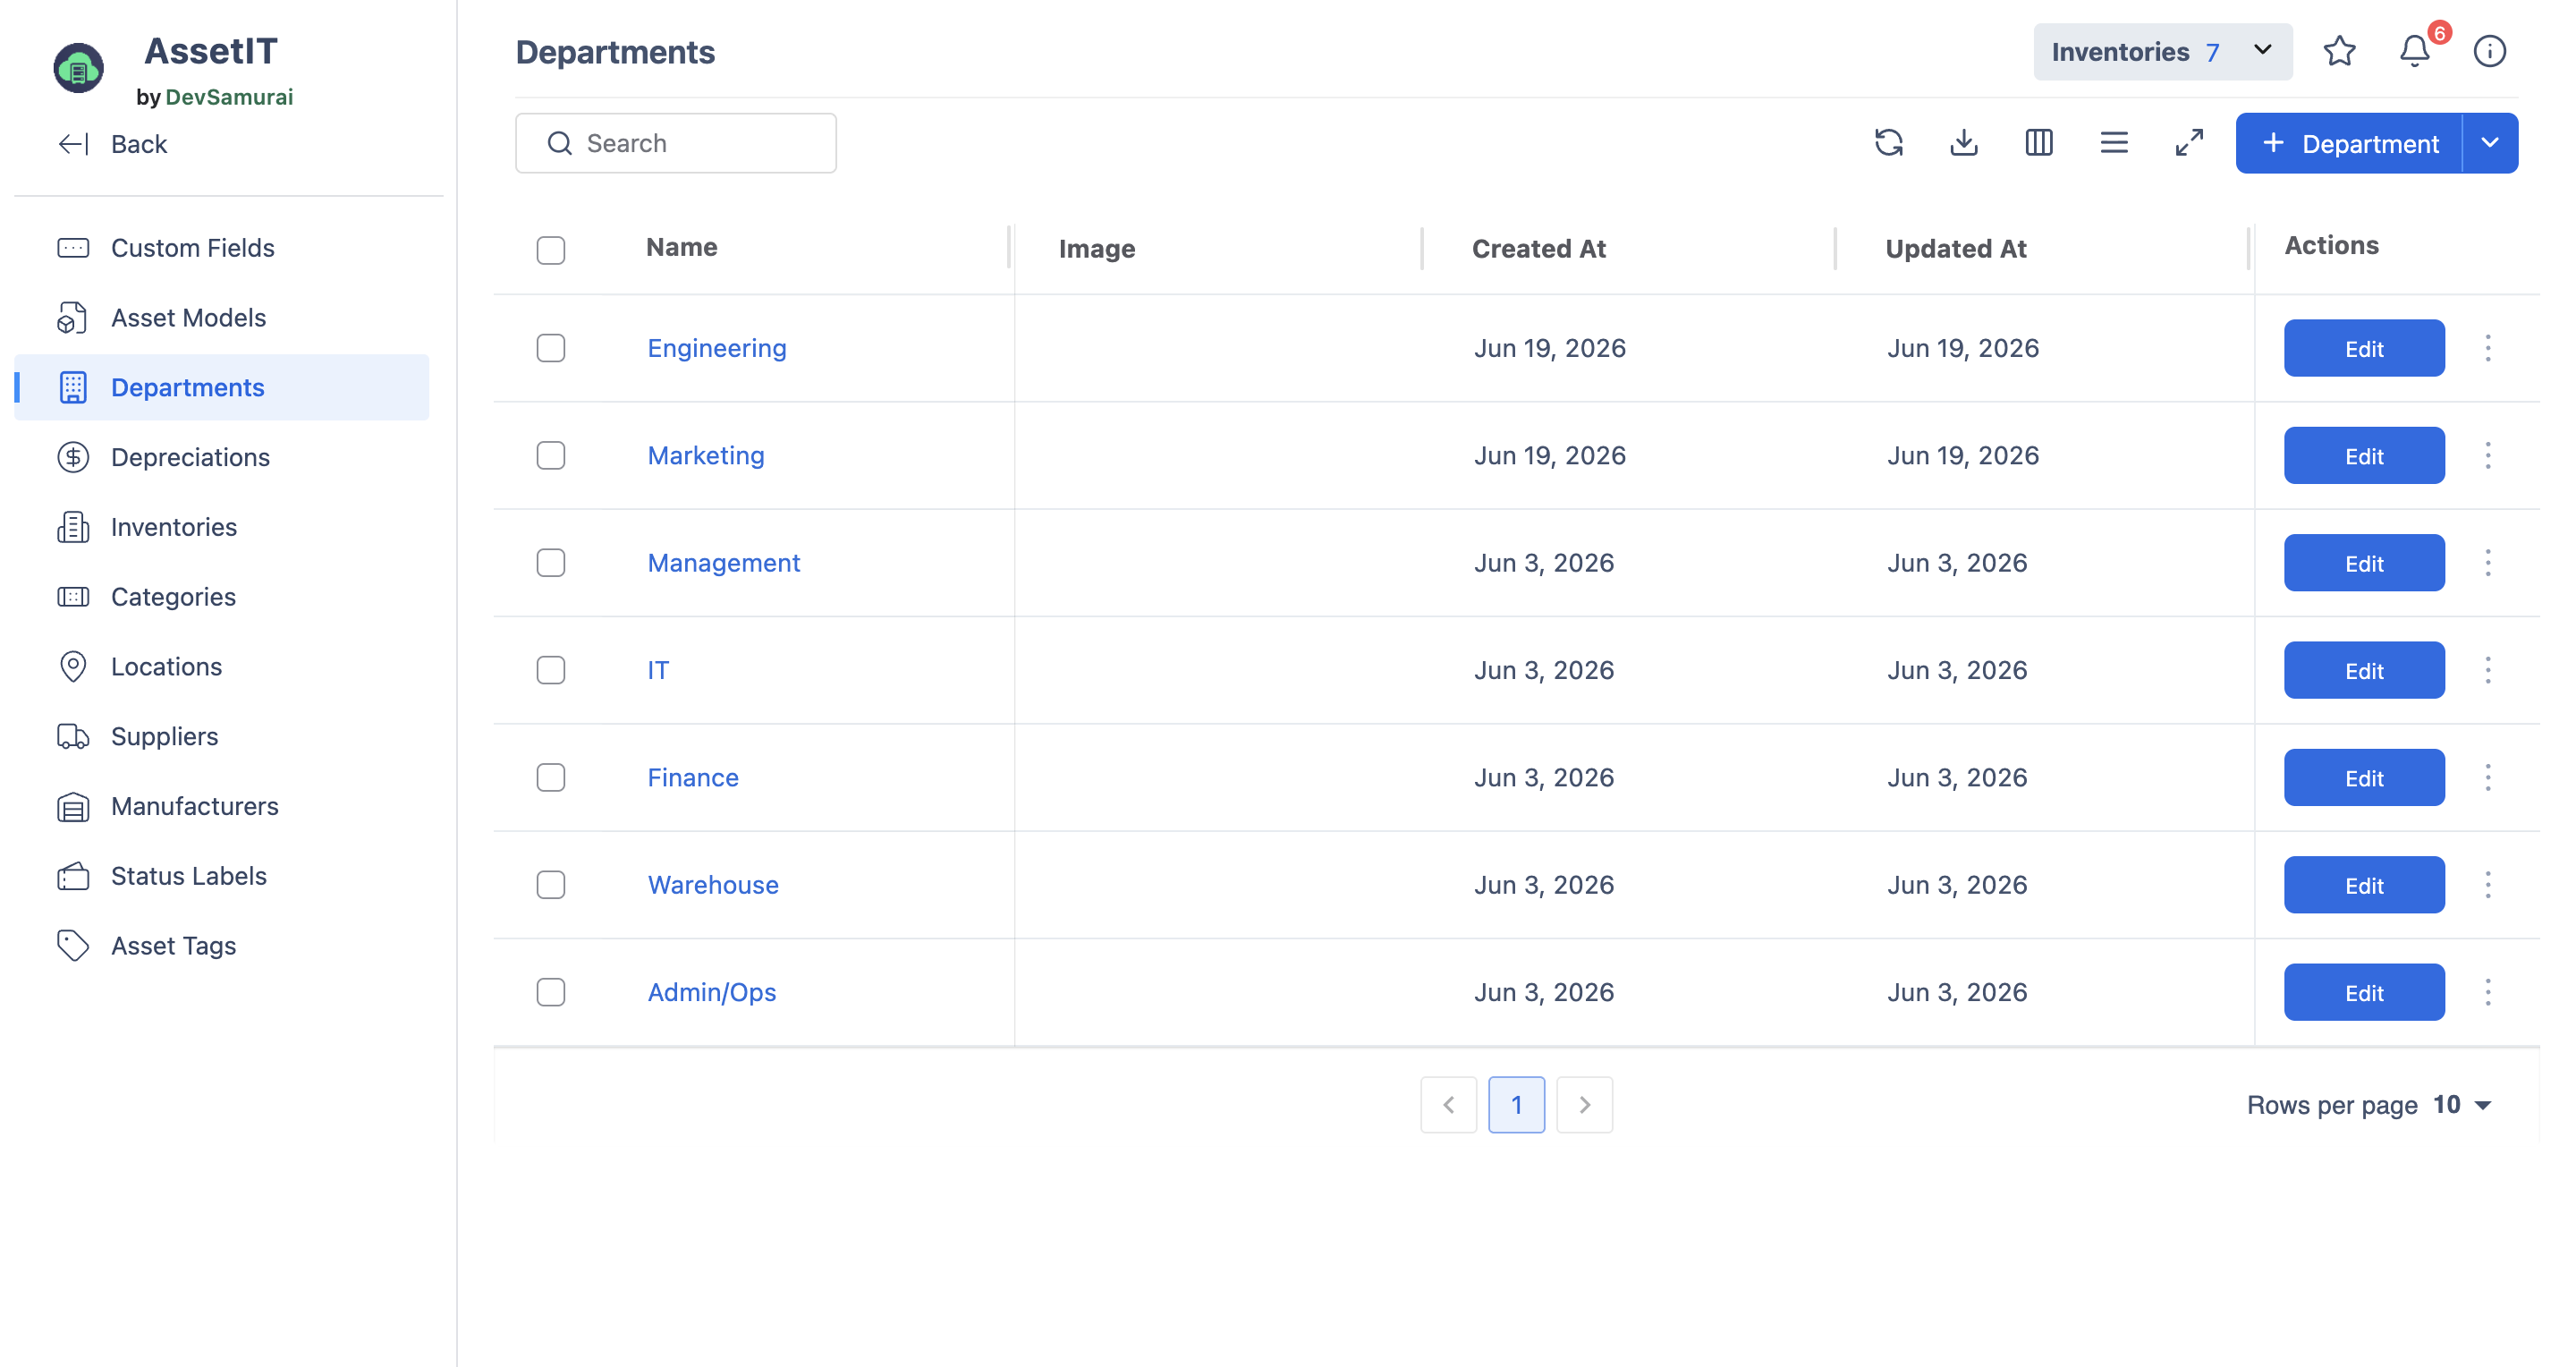Check the Marketing row checkbox
The image size is (2576, 1367).
click(550, 455)
